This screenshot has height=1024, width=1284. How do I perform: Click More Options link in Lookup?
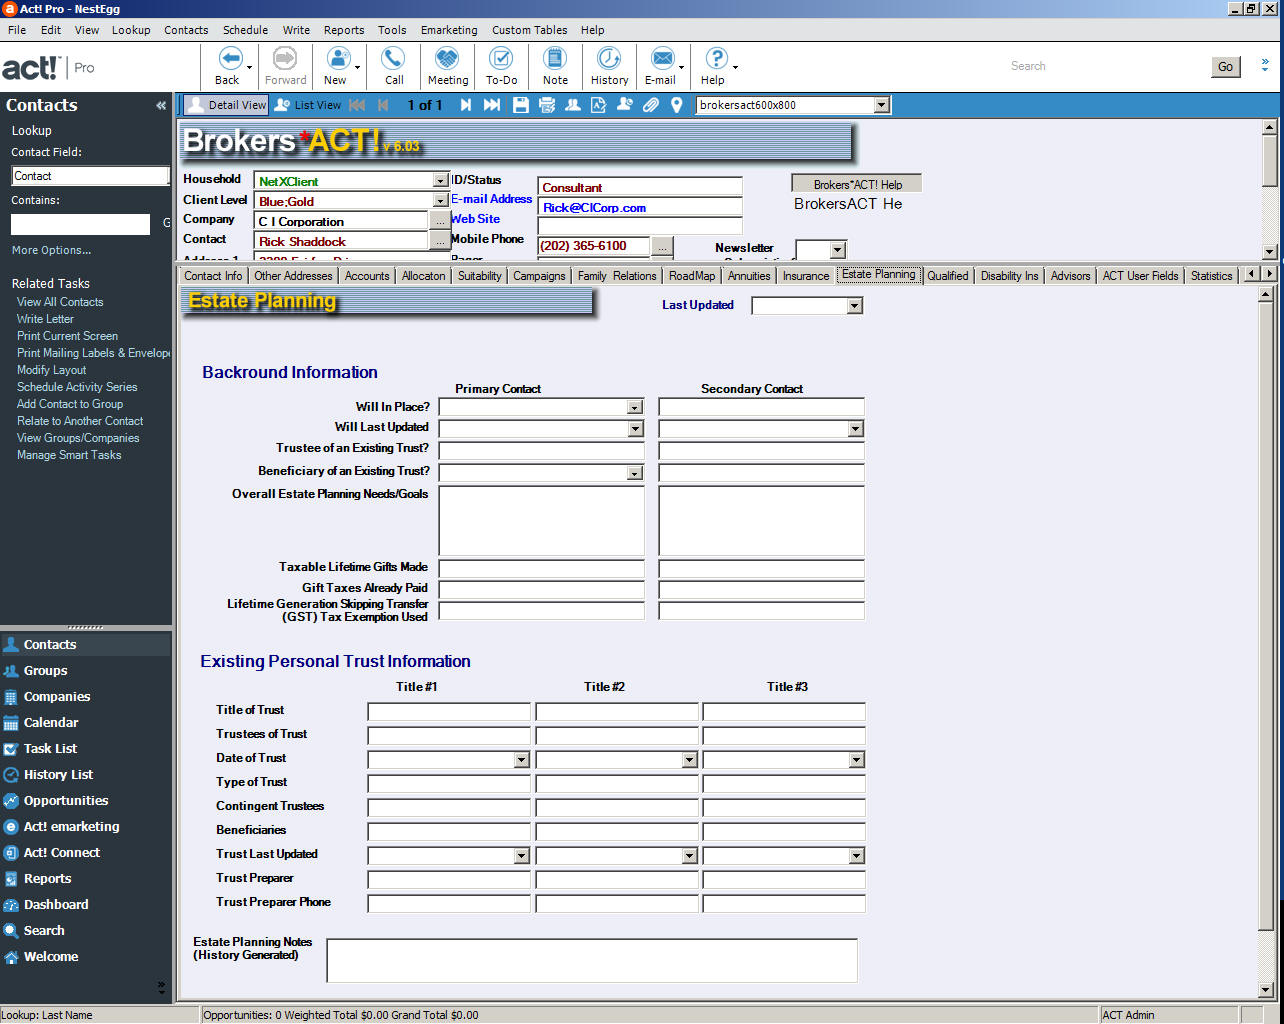51,250
